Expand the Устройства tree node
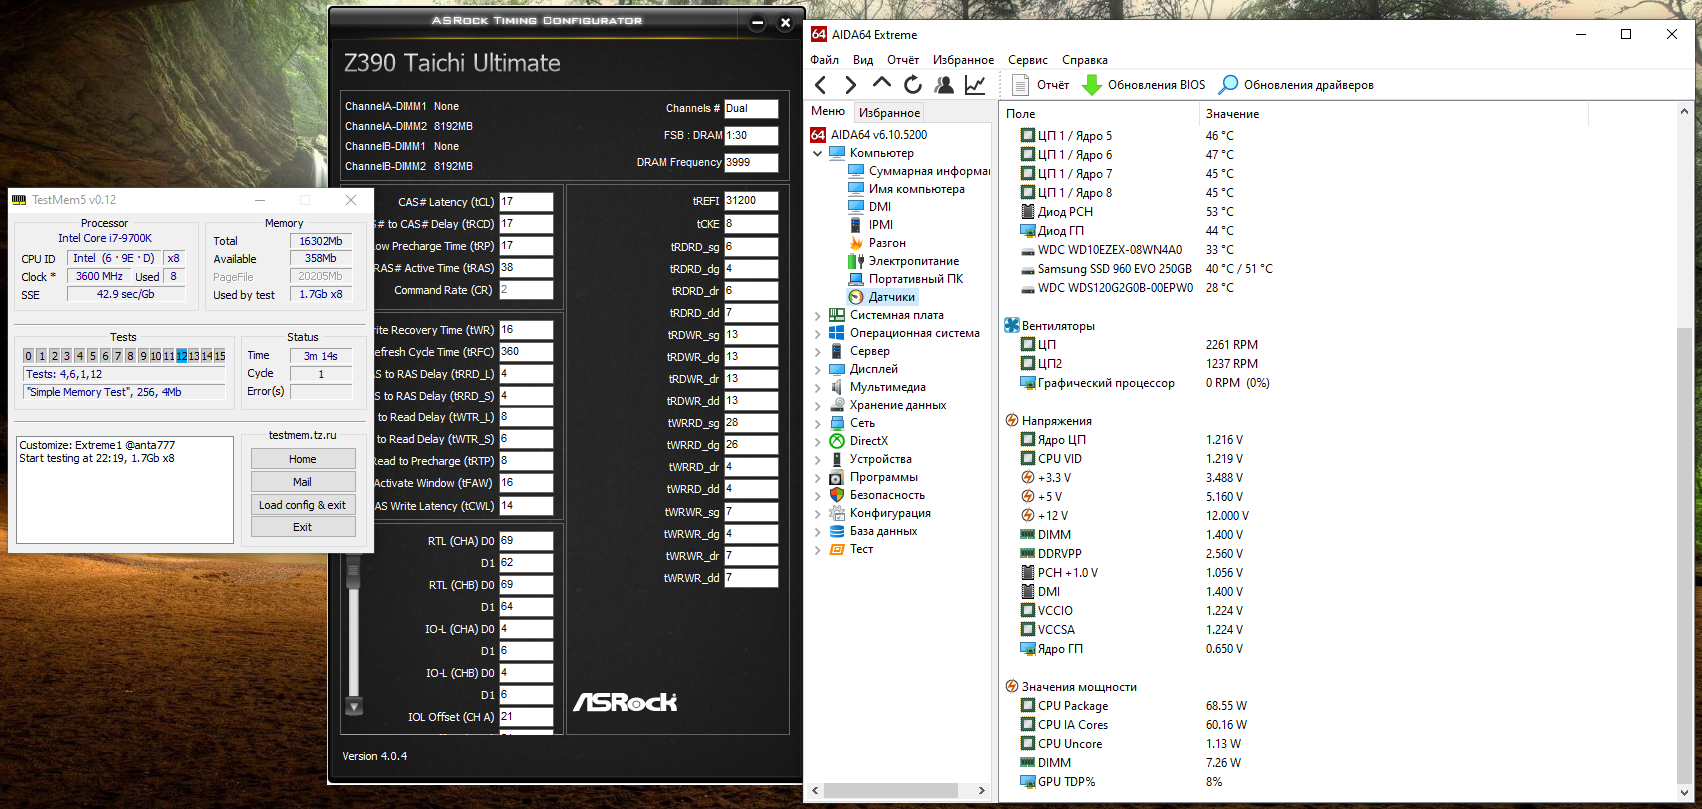Image resolution: width=1702 pixels, height=809 pixels. (x=818, y=460)
